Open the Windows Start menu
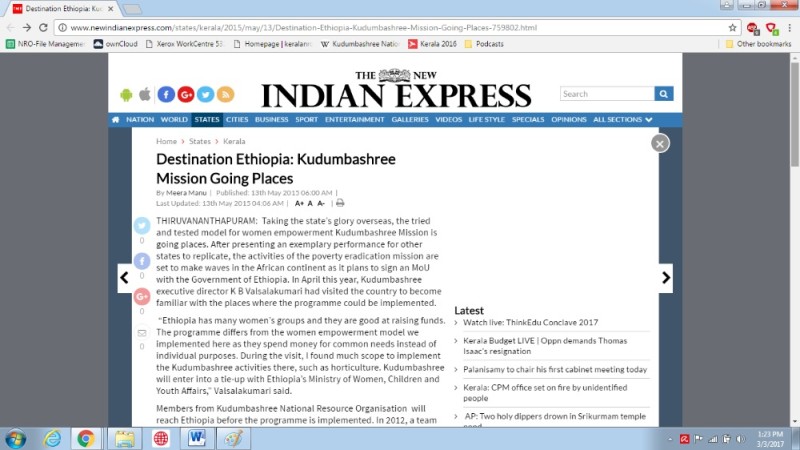Image resolution: width=800 pixels, height=450 pixels. tap(15, 439)
